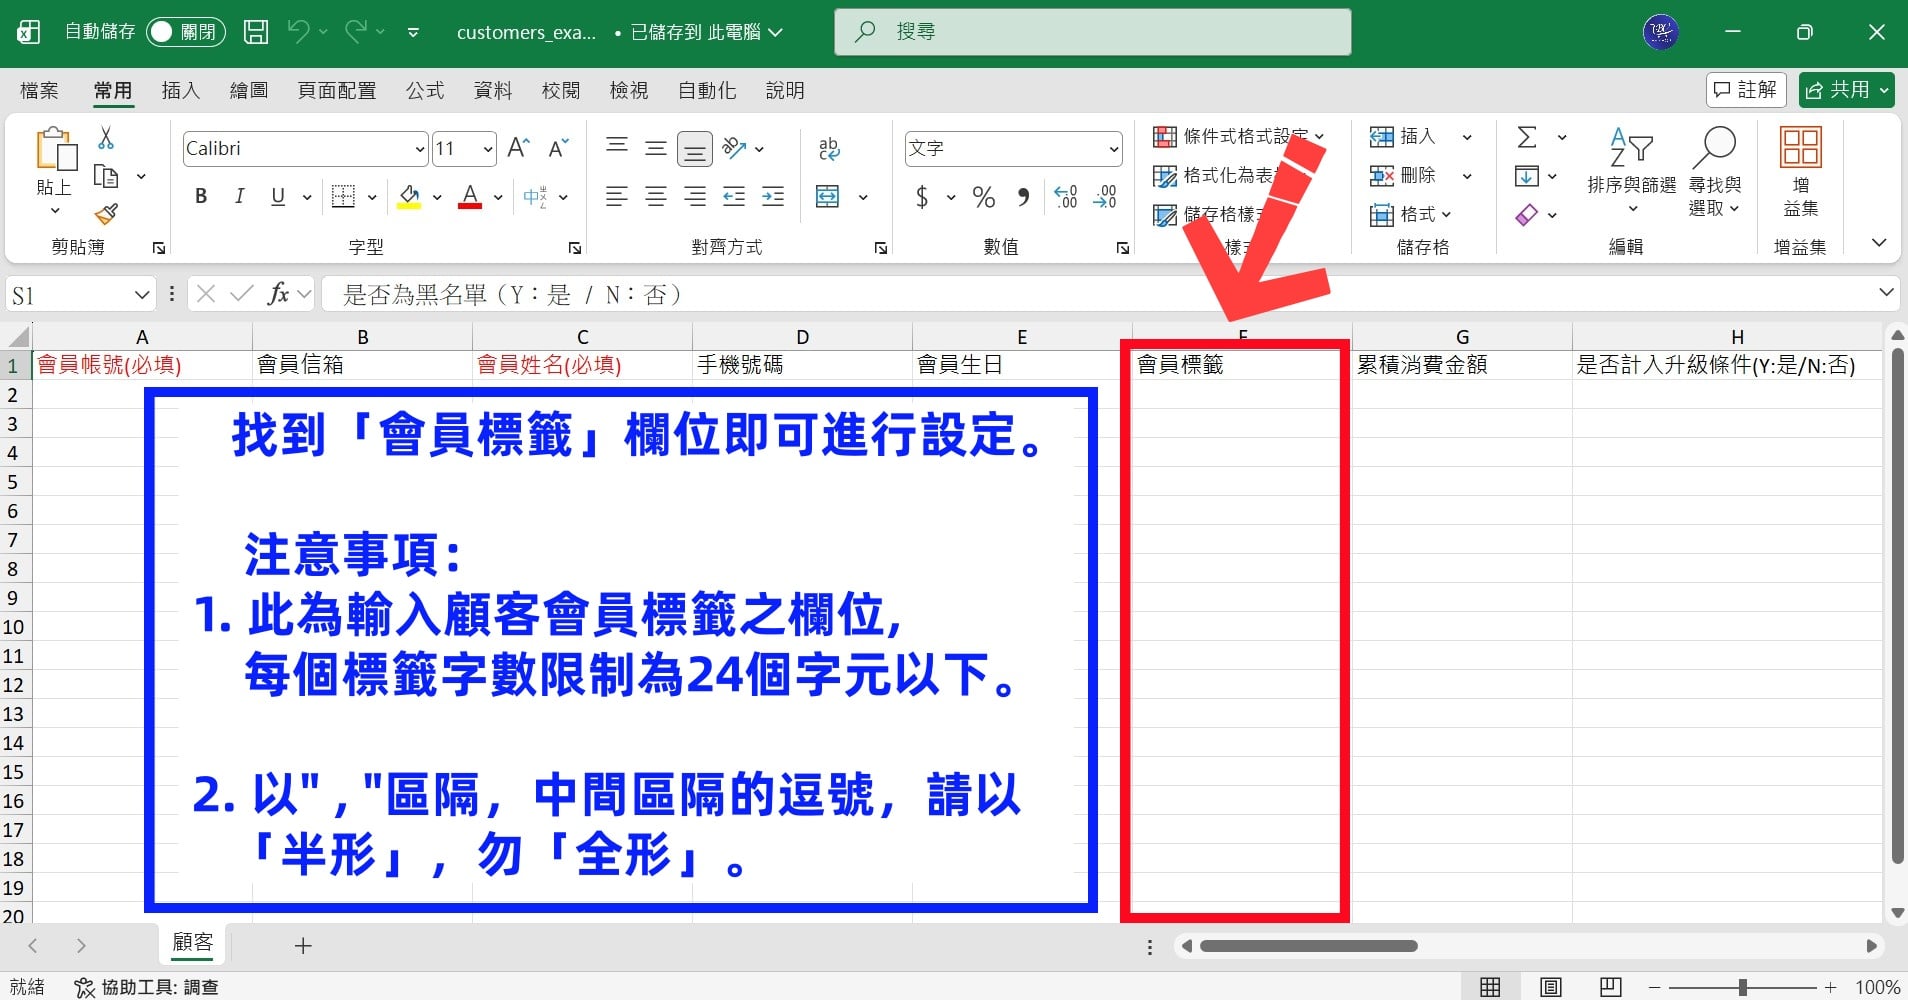This screenshot has height=1000, width=1908.
Task: Expand the formula bar
Action: click(1886, 293)
